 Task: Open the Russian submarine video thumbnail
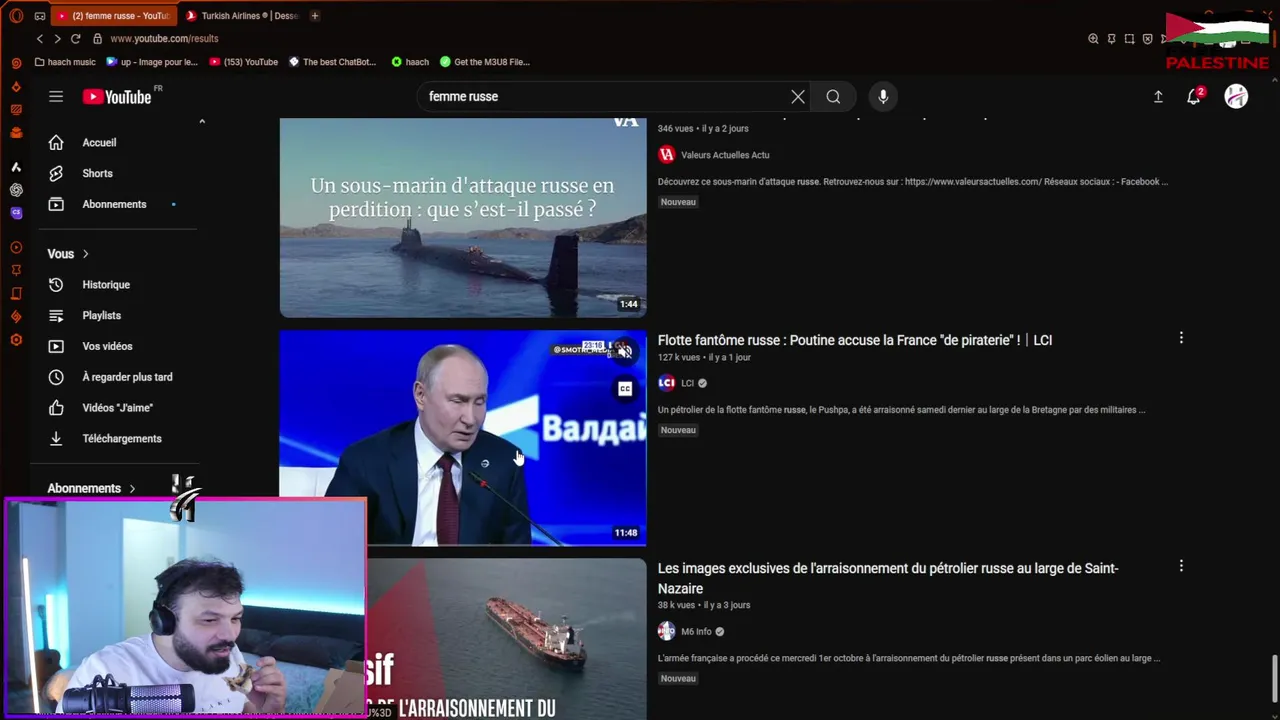click(x=463, y=217)
